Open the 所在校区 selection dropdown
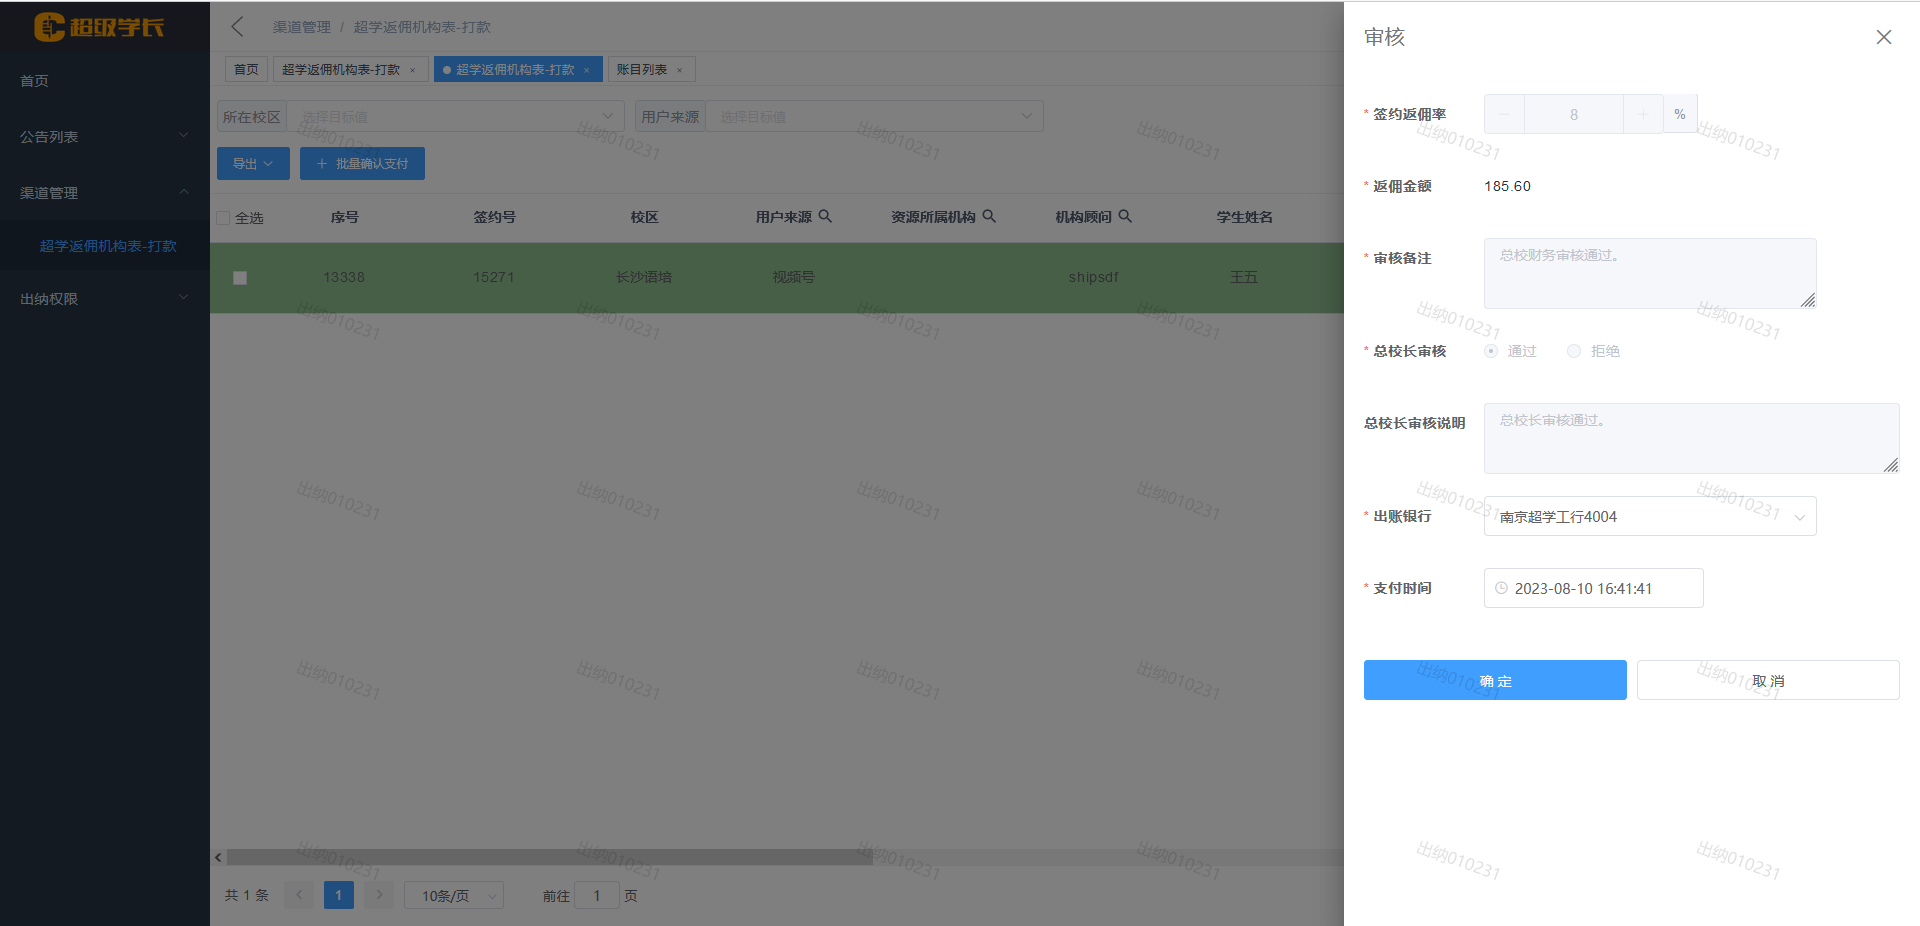Image resolution: width=1920 pixels, height=926 pixels. point(455,117)
